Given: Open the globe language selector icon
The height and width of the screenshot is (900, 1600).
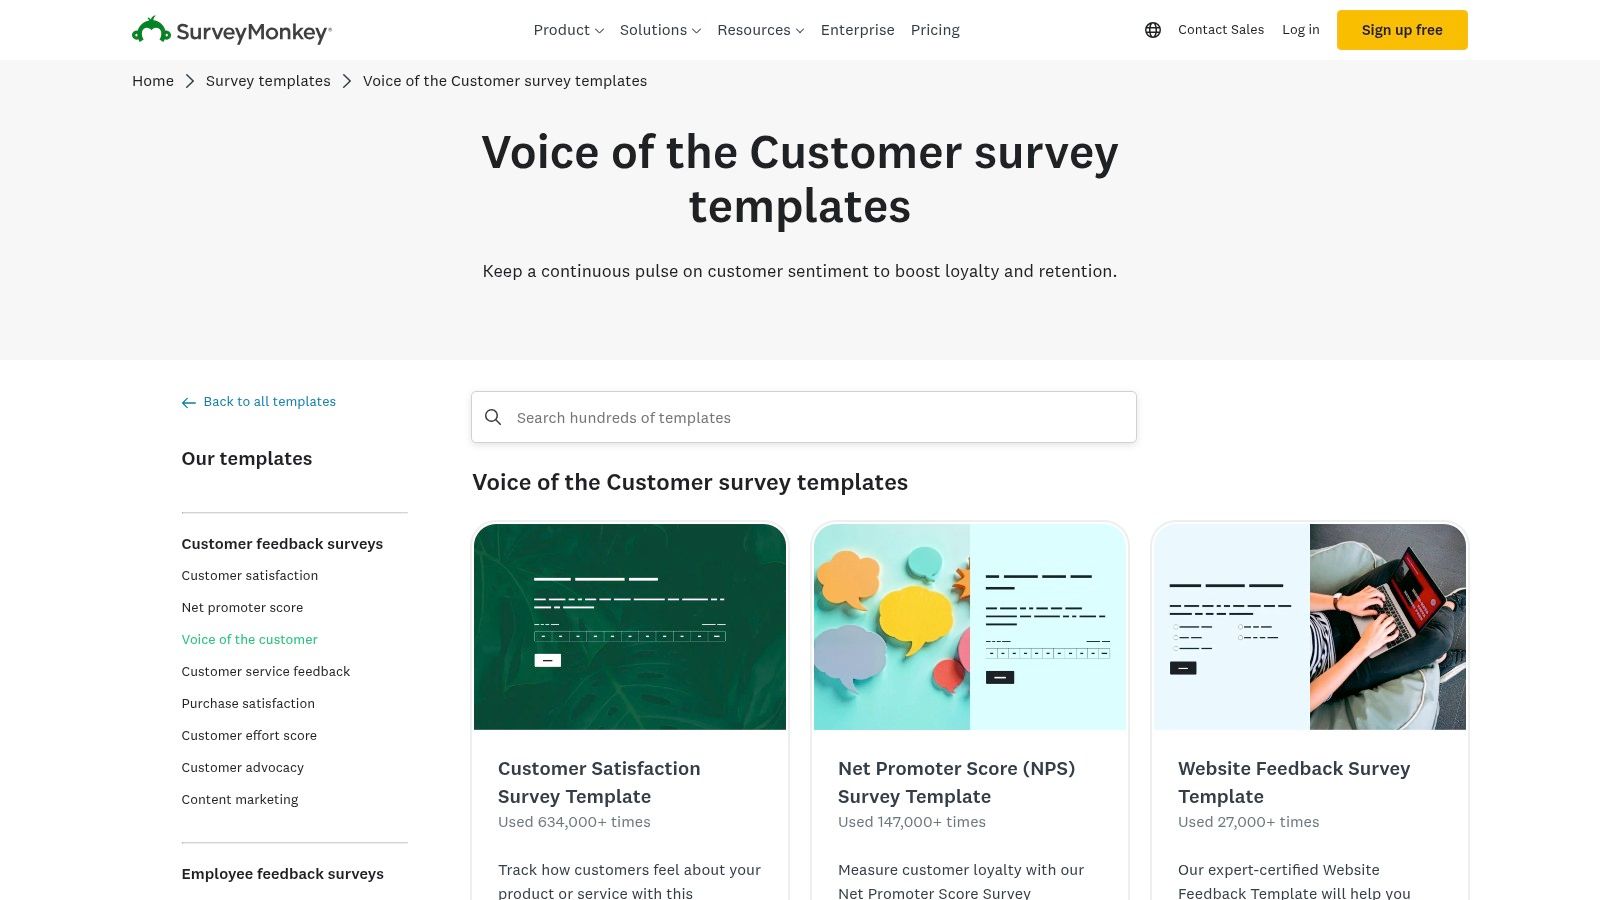Looking at the screenshot, I should point(1153,30).
